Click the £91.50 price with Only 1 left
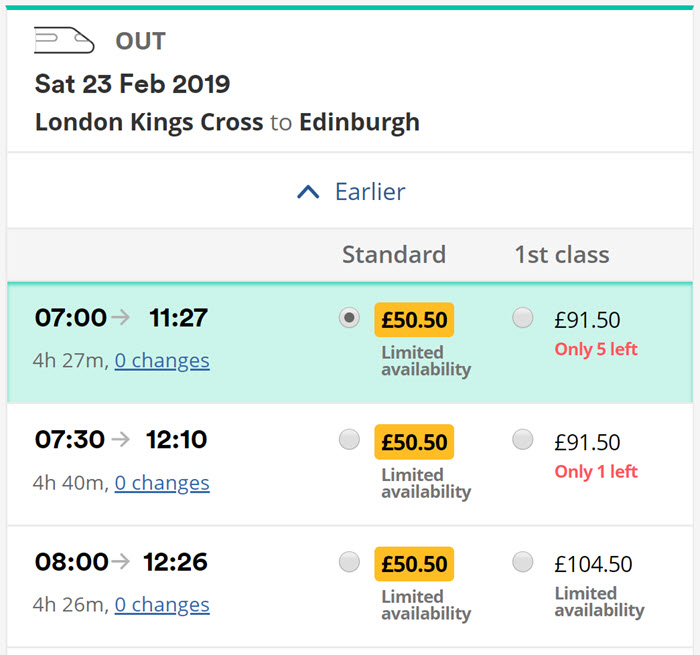This screenshot has height=655, width=700. tap(587, 442)
